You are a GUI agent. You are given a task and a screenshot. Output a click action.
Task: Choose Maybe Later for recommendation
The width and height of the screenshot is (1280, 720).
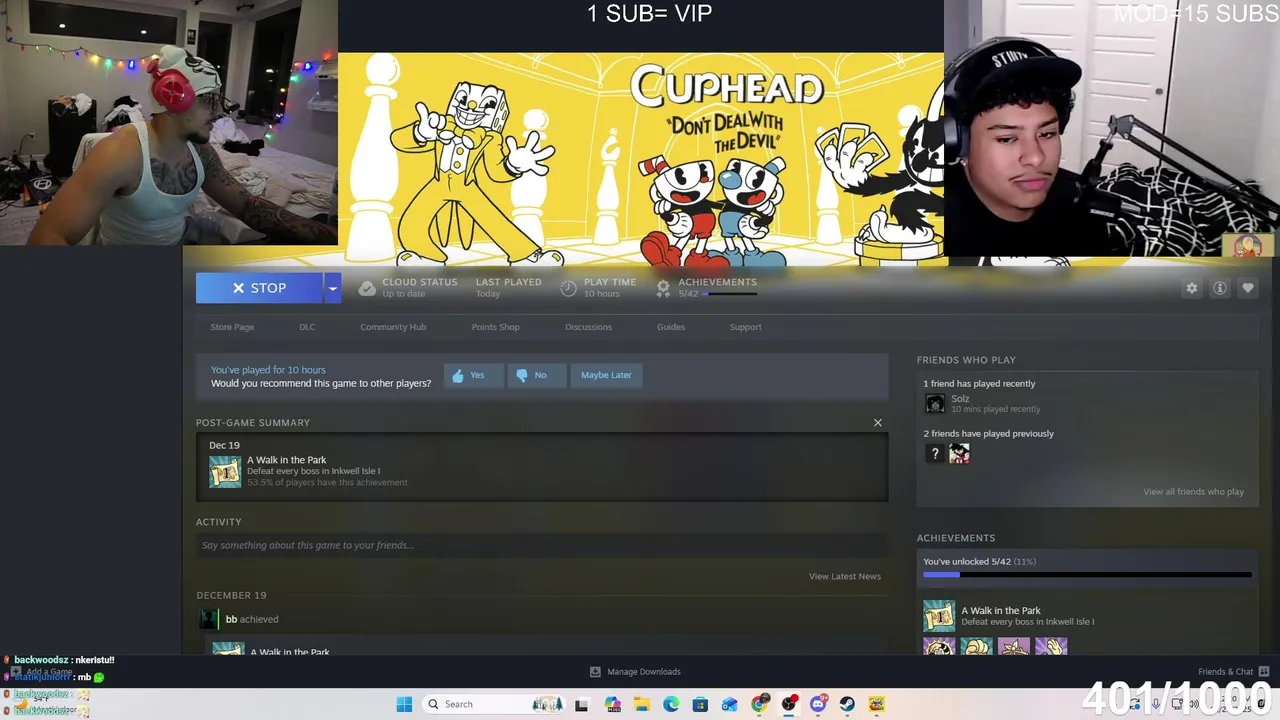point(606,375)
